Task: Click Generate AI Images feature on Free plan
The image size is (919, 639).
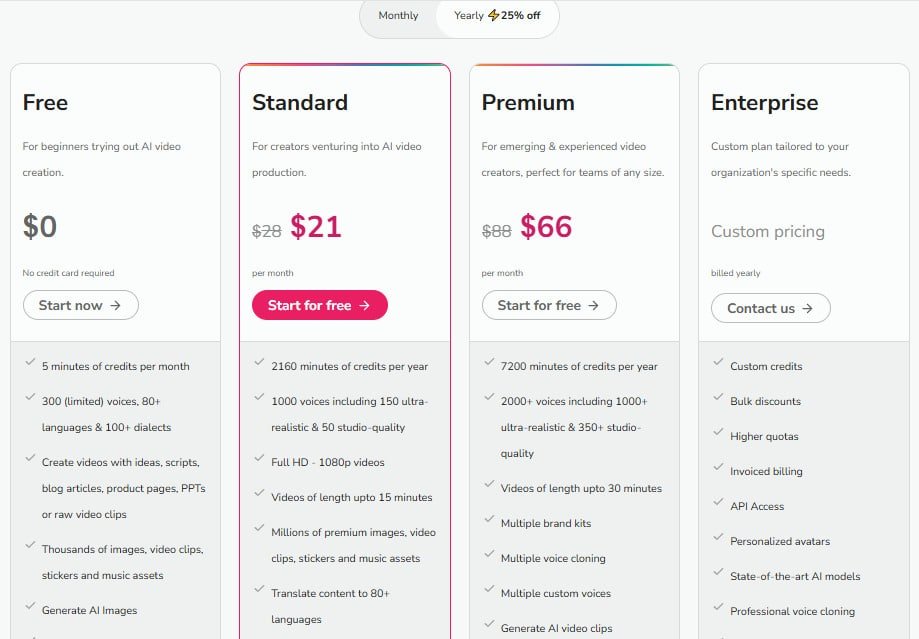Action: coord(89,610)
